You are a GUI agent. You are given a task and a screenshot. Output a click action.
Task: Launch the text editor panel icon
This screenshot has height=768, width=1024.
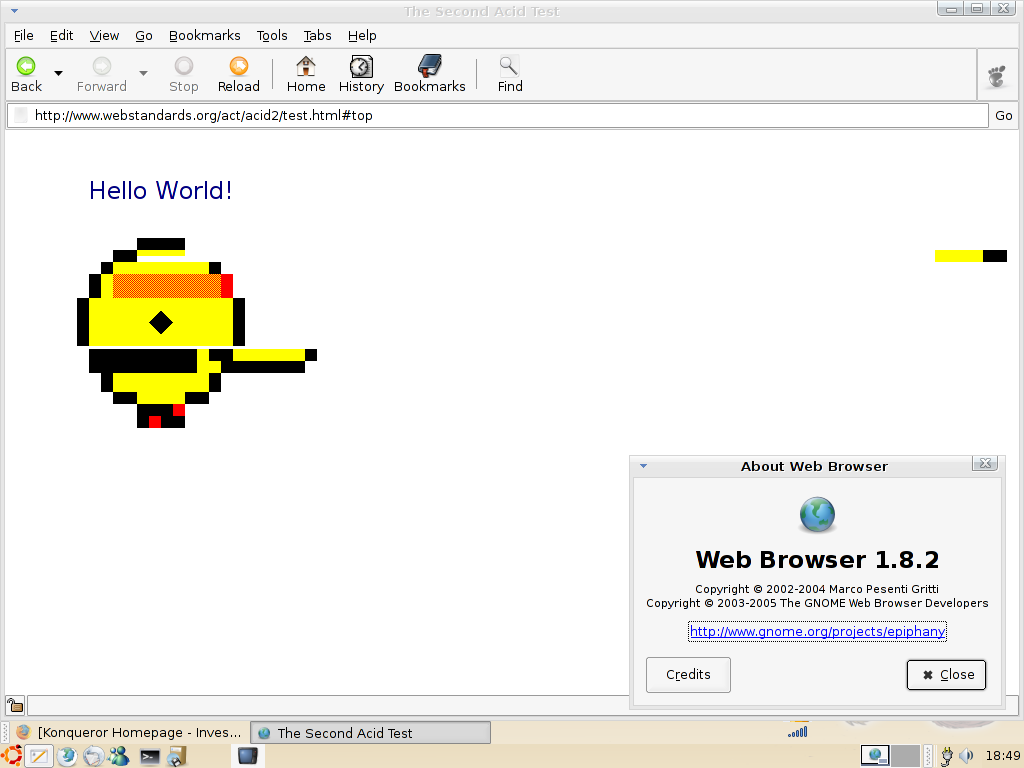(x=39, y=756)
